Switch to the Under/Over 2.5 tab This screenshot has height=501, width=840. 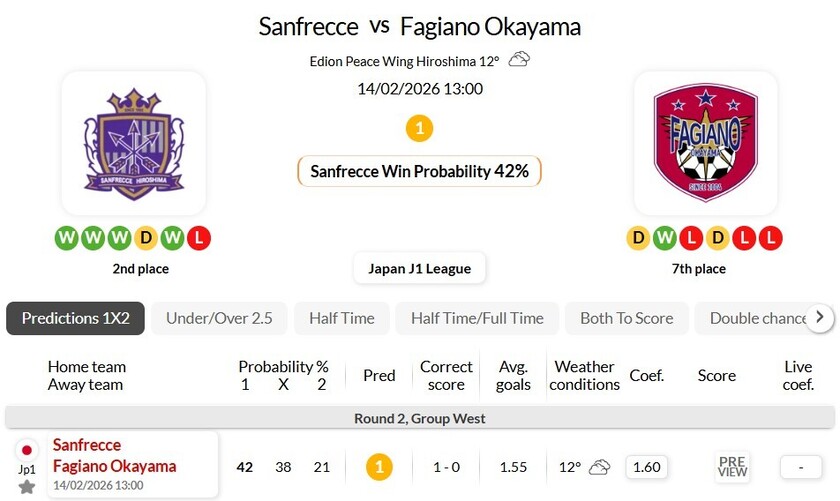coord(219,318)
